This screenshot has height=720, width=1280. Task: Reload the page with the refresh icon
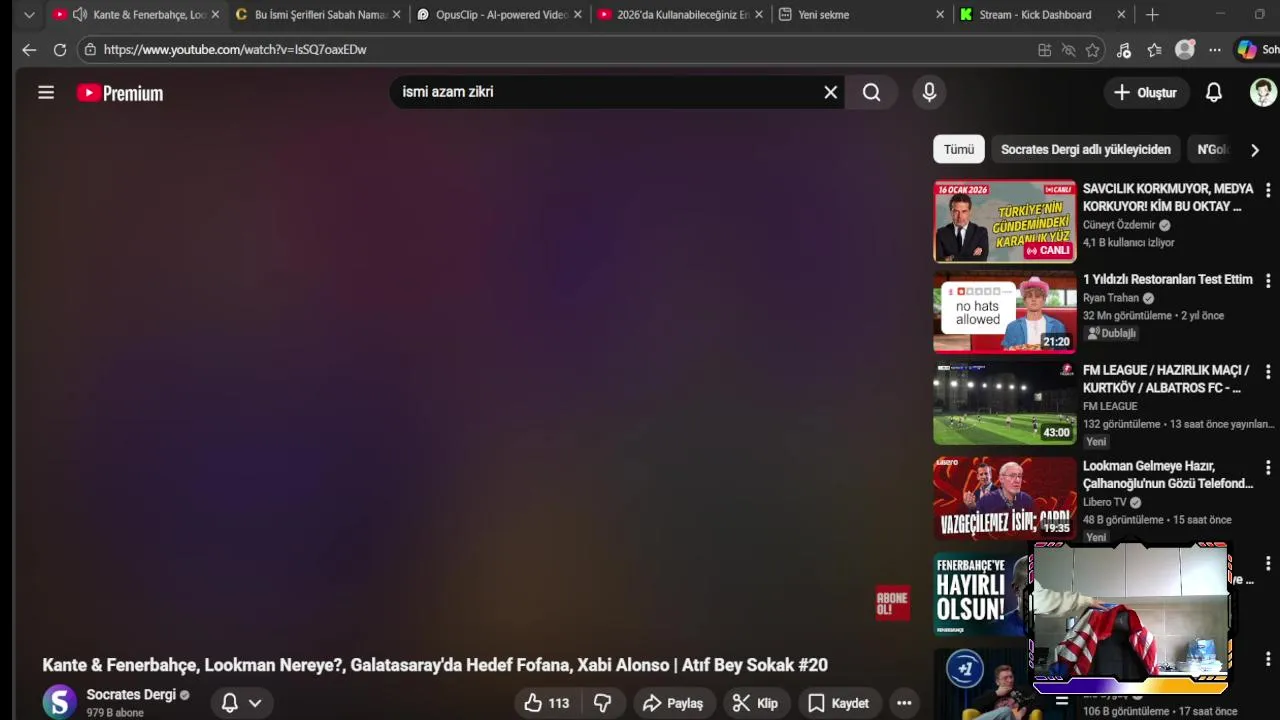(60, 49)
